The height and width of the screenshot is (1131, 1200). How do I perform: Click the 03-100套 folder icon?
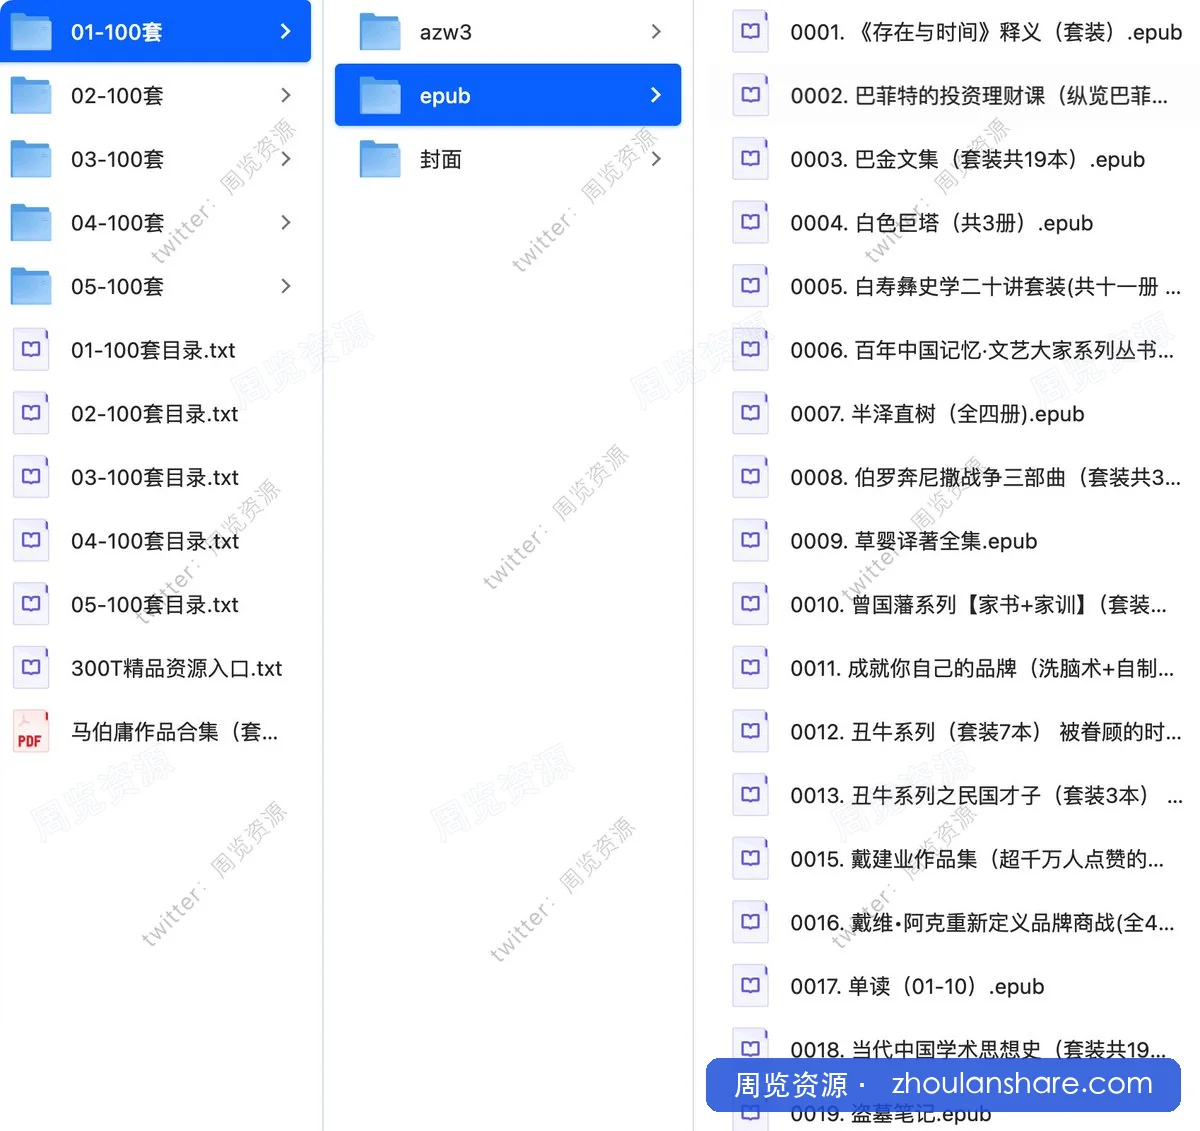pos(31,159)
